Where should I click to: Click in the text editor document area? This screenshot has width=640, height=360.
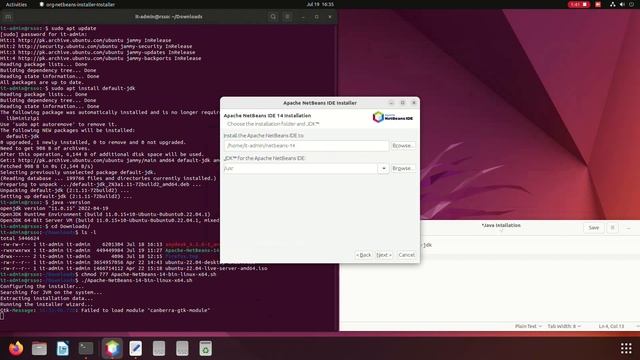490,286
